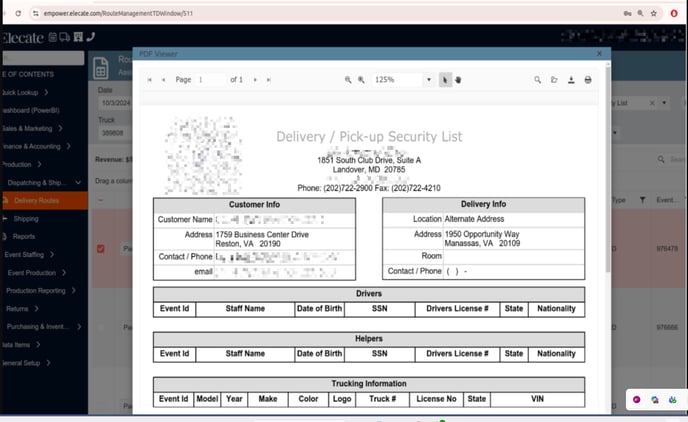Print the Delivery Security List
The height and width of the screenshot is (422, 688).
[587, 79]
